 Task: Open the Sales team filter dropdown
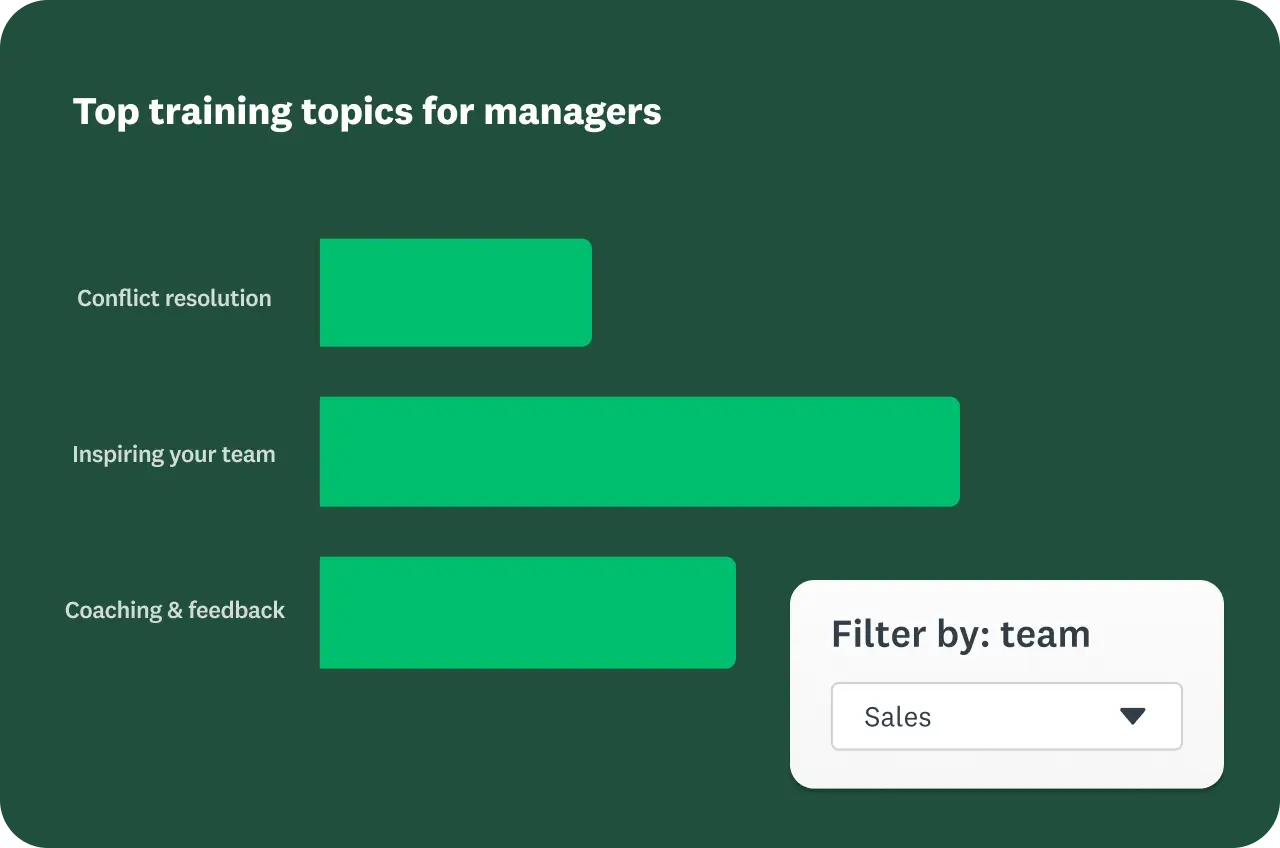pyautogui.click(x=1006, y=716)
